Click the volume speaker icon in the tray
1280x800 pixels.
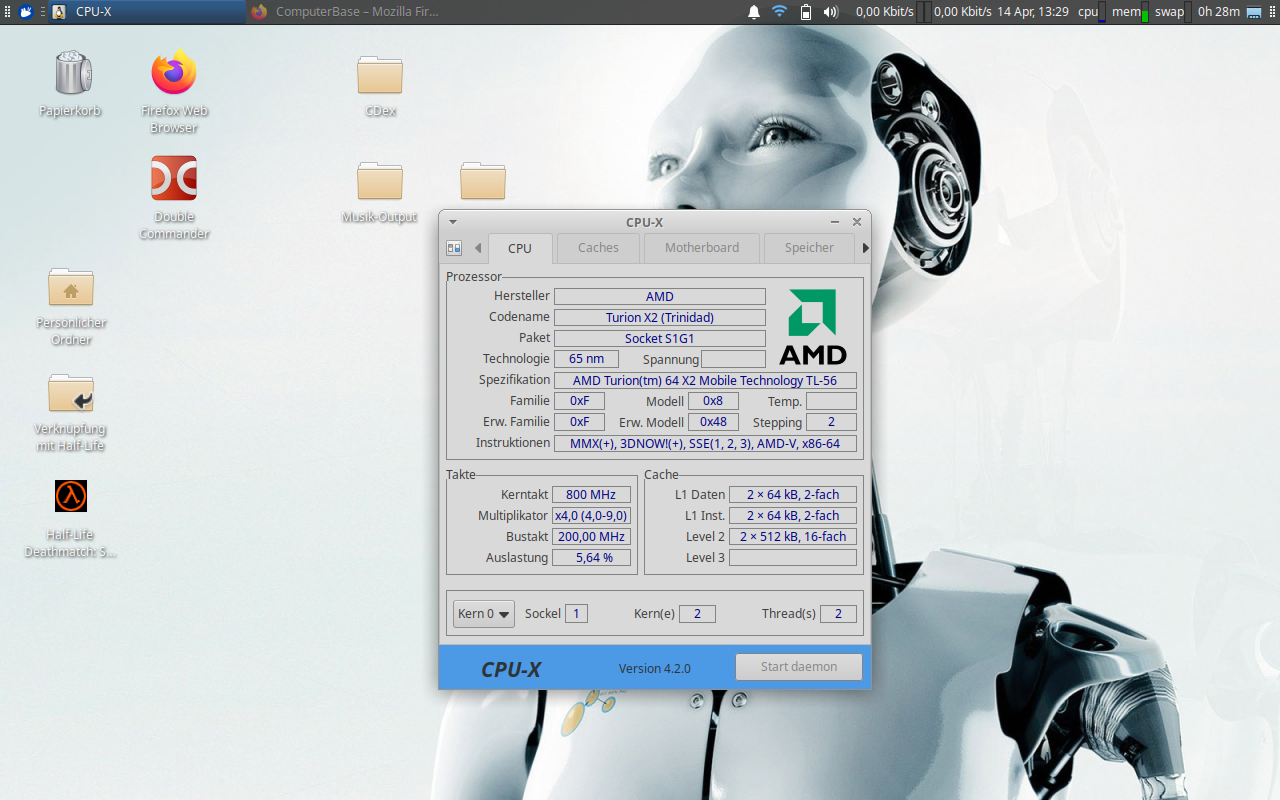(830, 13)
